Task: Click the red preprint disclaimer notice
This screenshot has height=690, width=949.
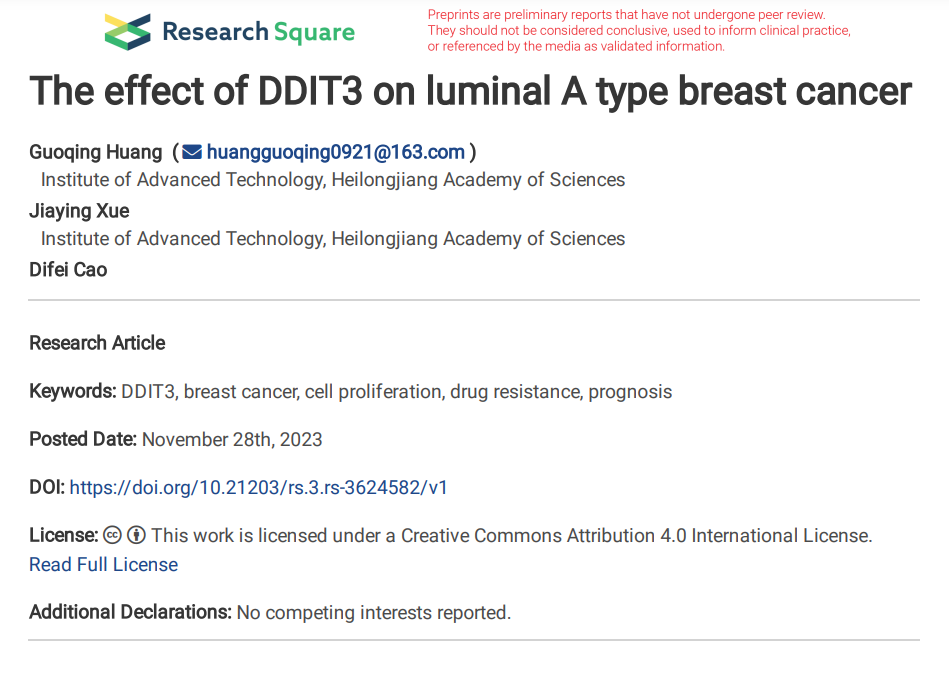Action: (639, 30)
